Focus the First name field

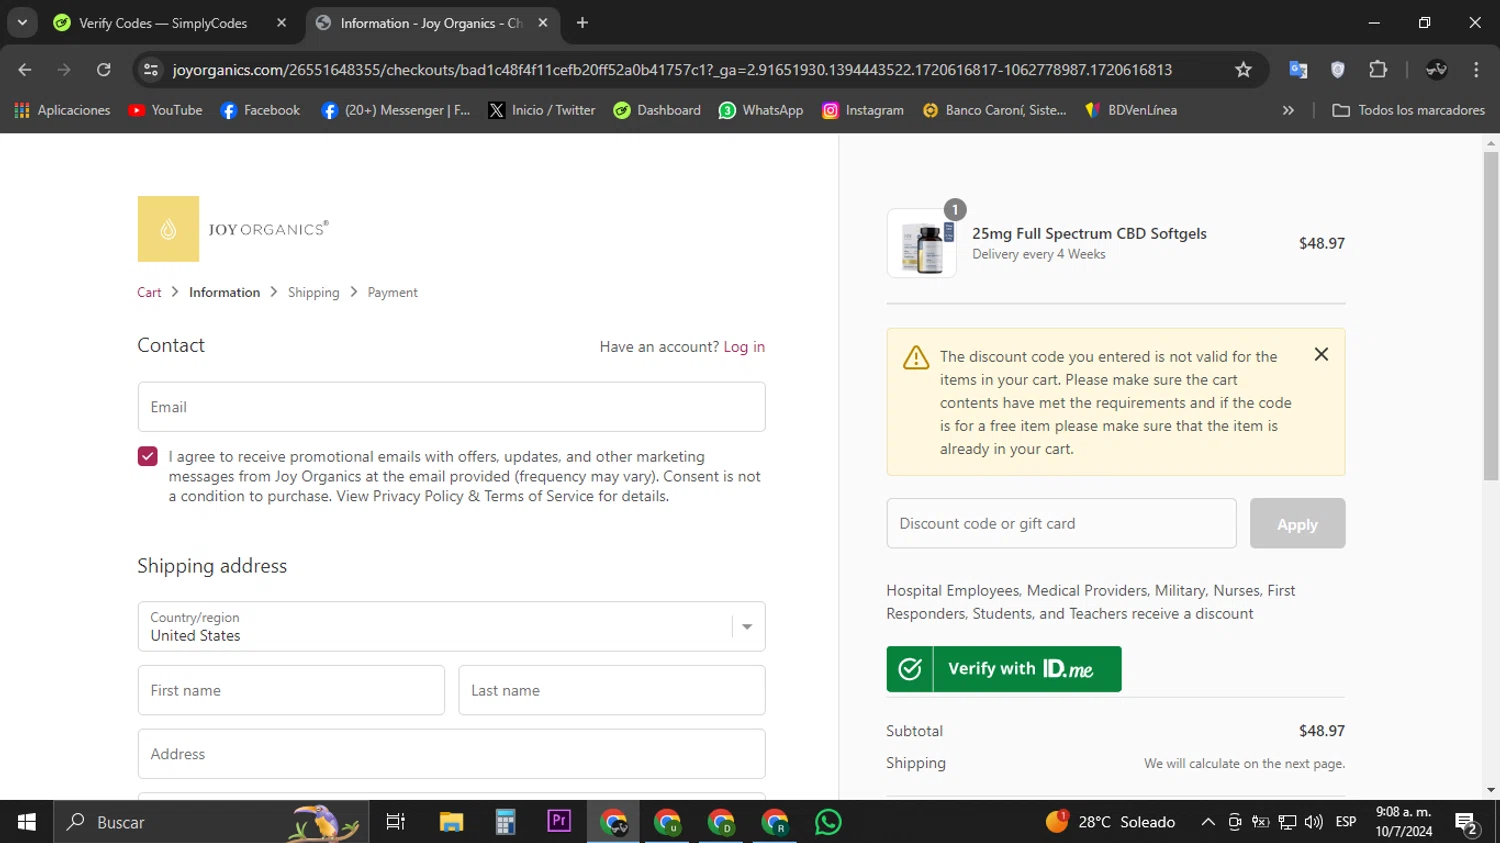[x=291, y=690]
